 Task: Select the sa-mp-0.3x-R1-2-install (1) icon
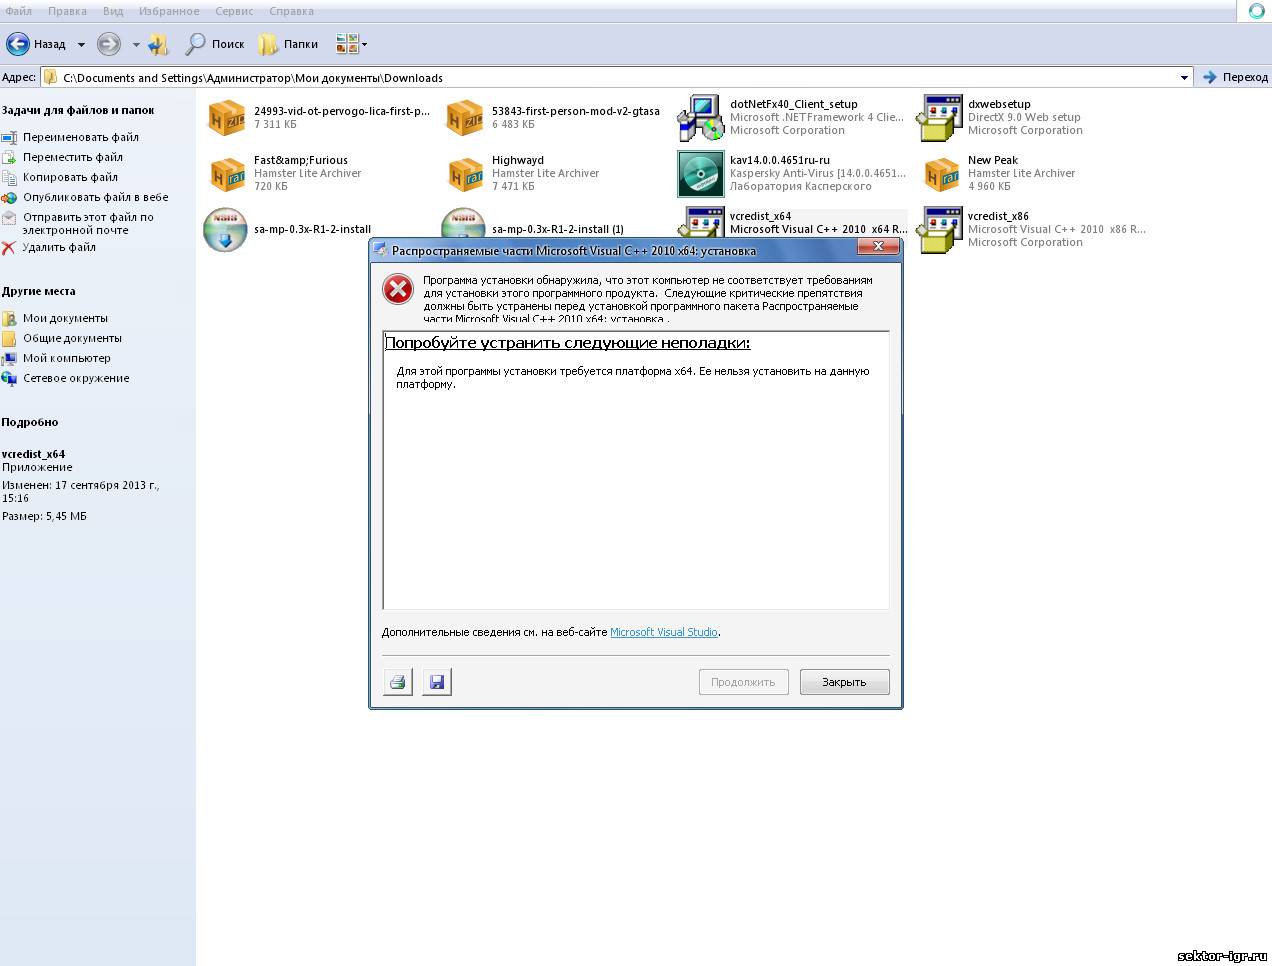pyautogui.click(x=463, y=223)
